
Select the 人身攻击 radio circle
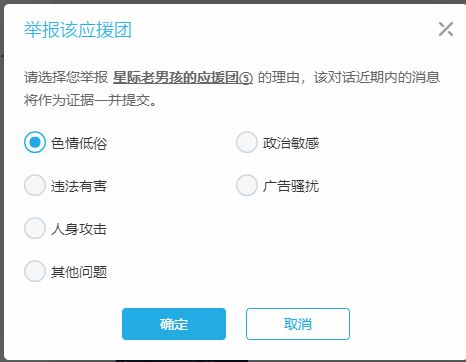pos(35,228)
